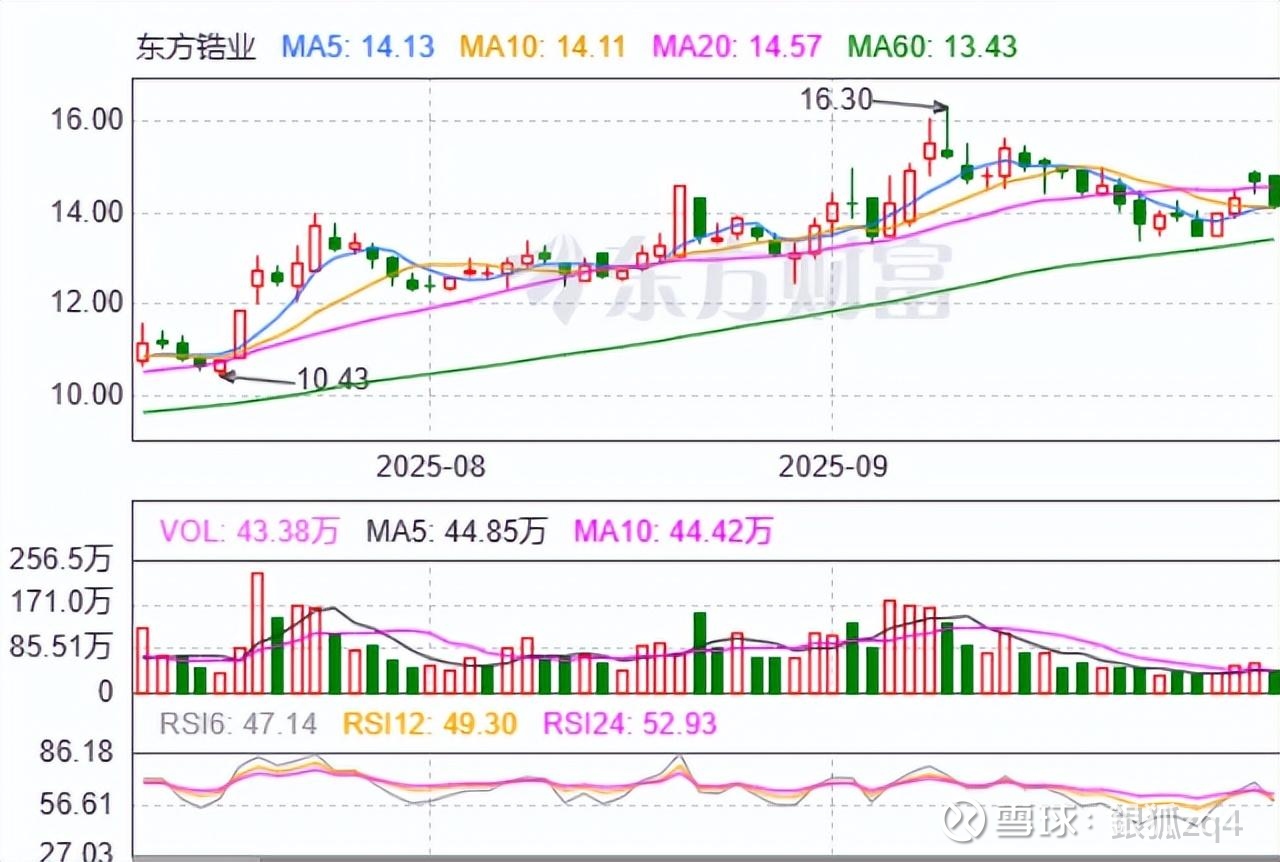Click the stock name 东方锆业
This screenshot has width=1280, height=862.
click(x=196, y=47)
